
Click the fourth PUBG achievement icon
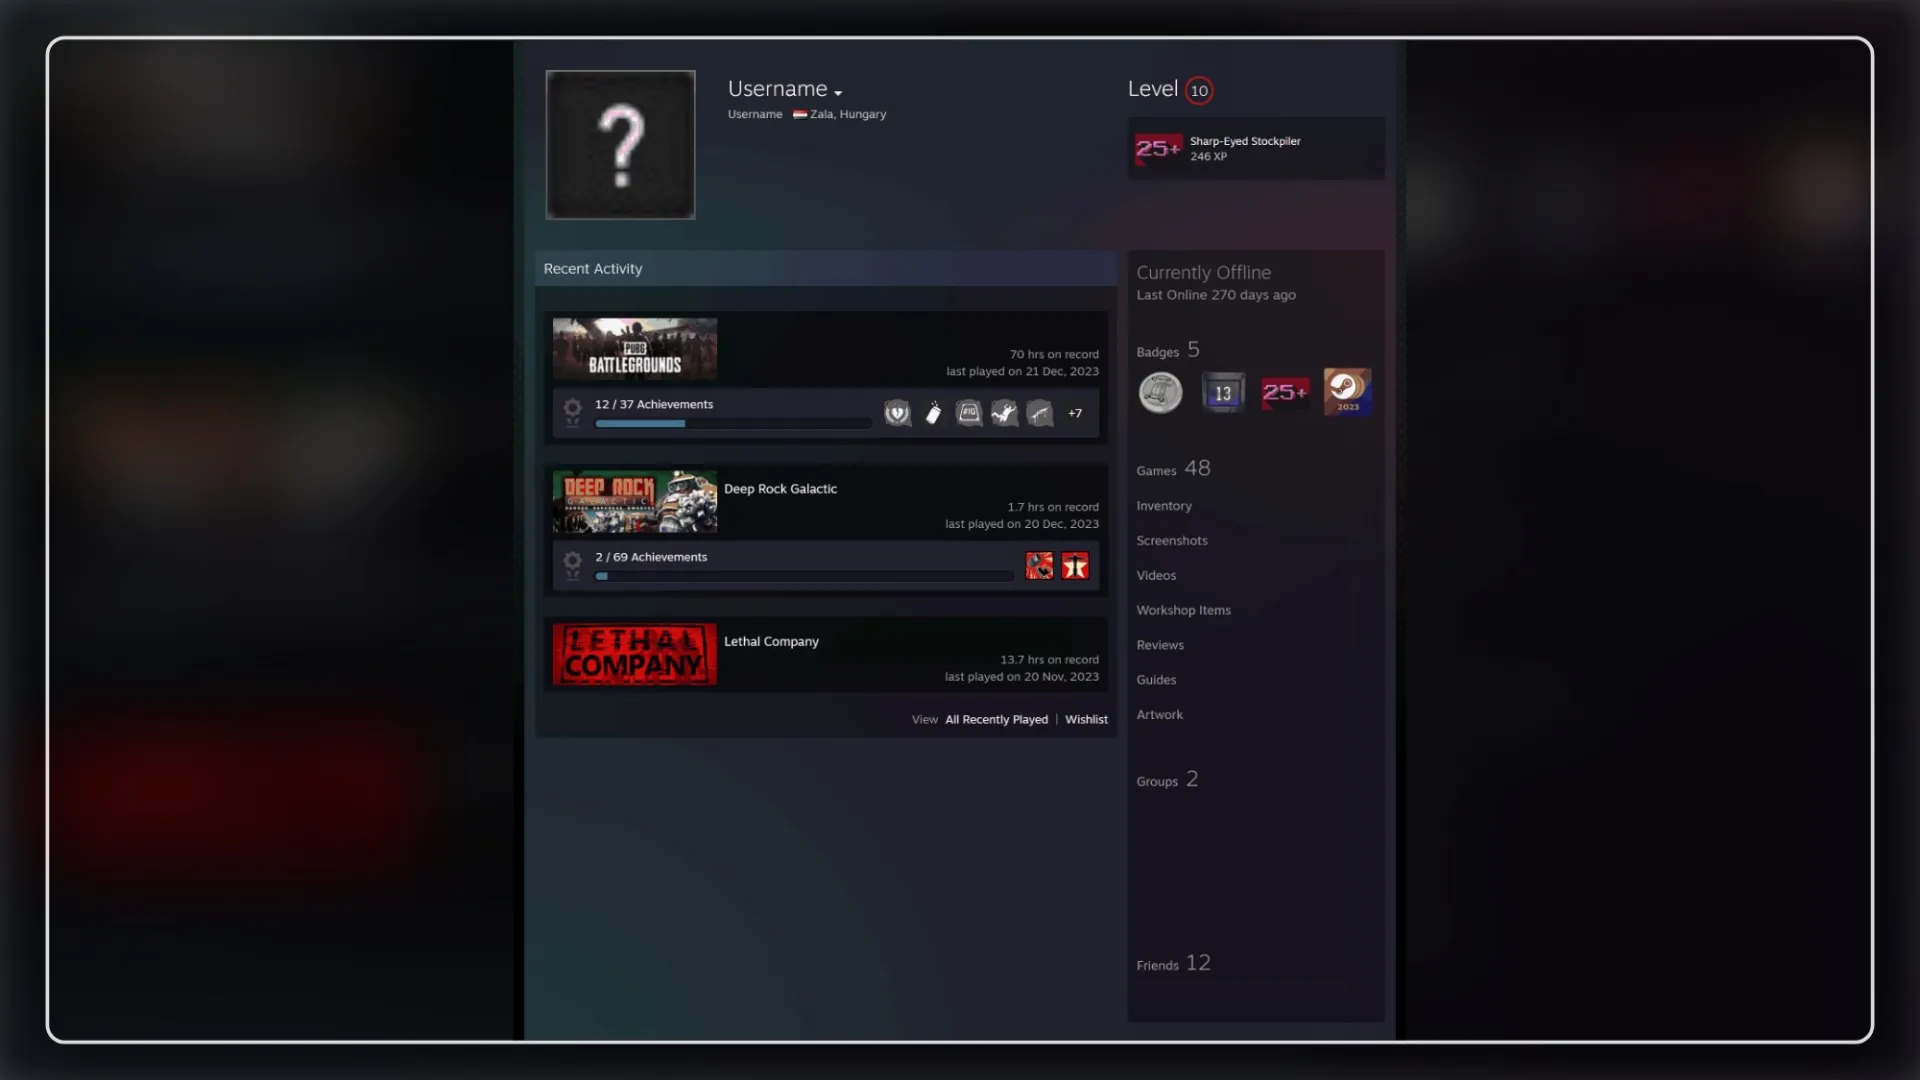click(x=1004, y=413)
